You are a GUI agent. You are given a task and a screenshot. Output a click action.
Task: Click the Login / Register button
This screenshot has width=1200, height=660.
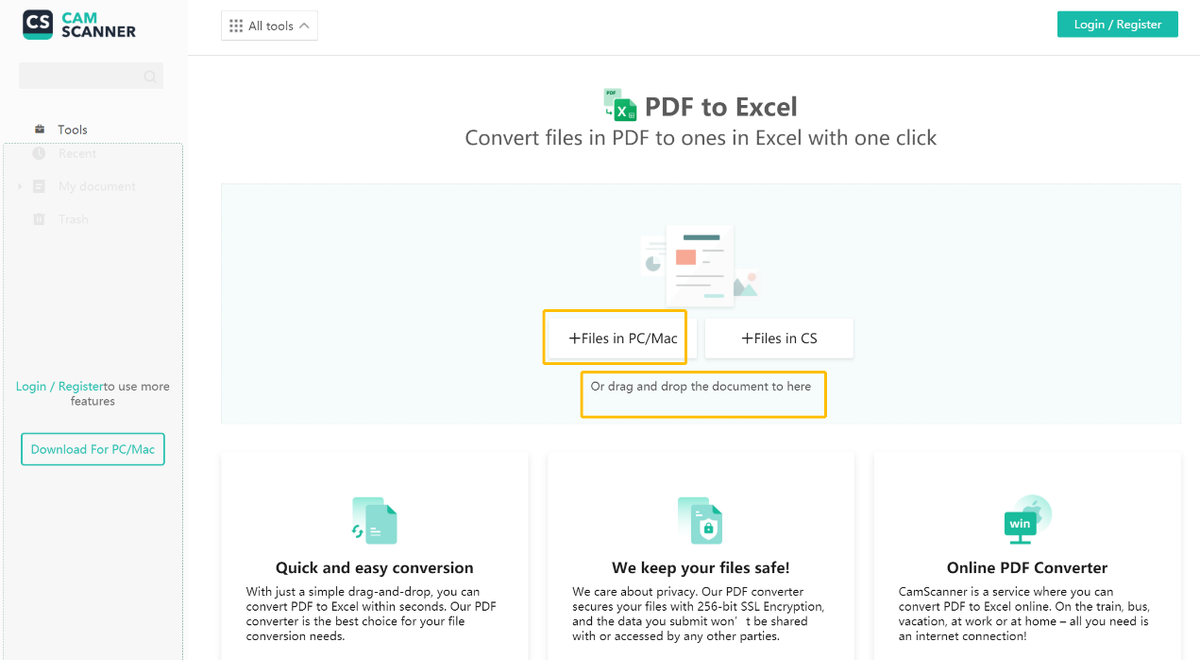coord(1117,24)
